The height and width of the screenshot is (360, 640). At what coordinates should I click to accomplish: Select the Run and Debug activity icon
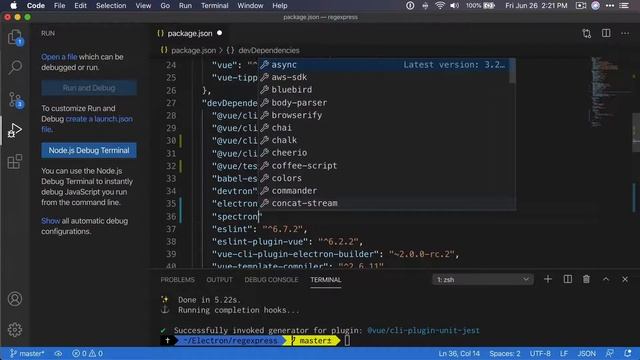(x=15, y=130)
